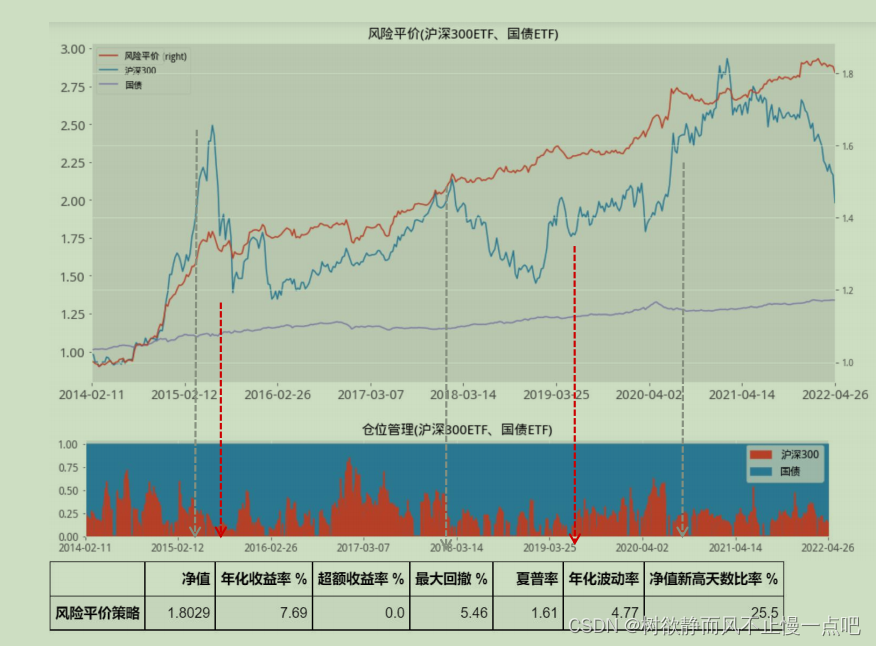
Task: Click 0.50 tick on 仓位管理 chart axis
Action: pyautogui.click(x=68, y=491)
